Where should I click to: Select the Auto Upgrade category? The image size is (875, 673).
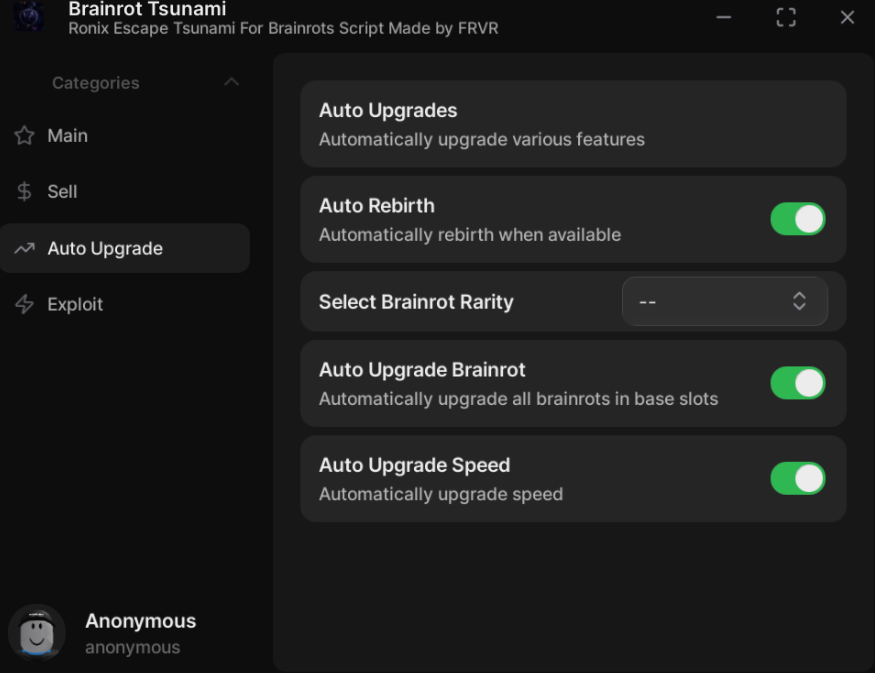click(105, 249)
